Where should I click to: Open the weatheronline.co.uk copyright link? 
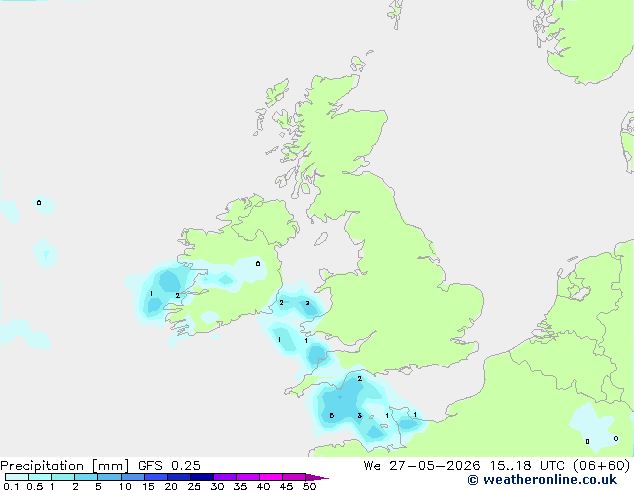pos(542,480)
